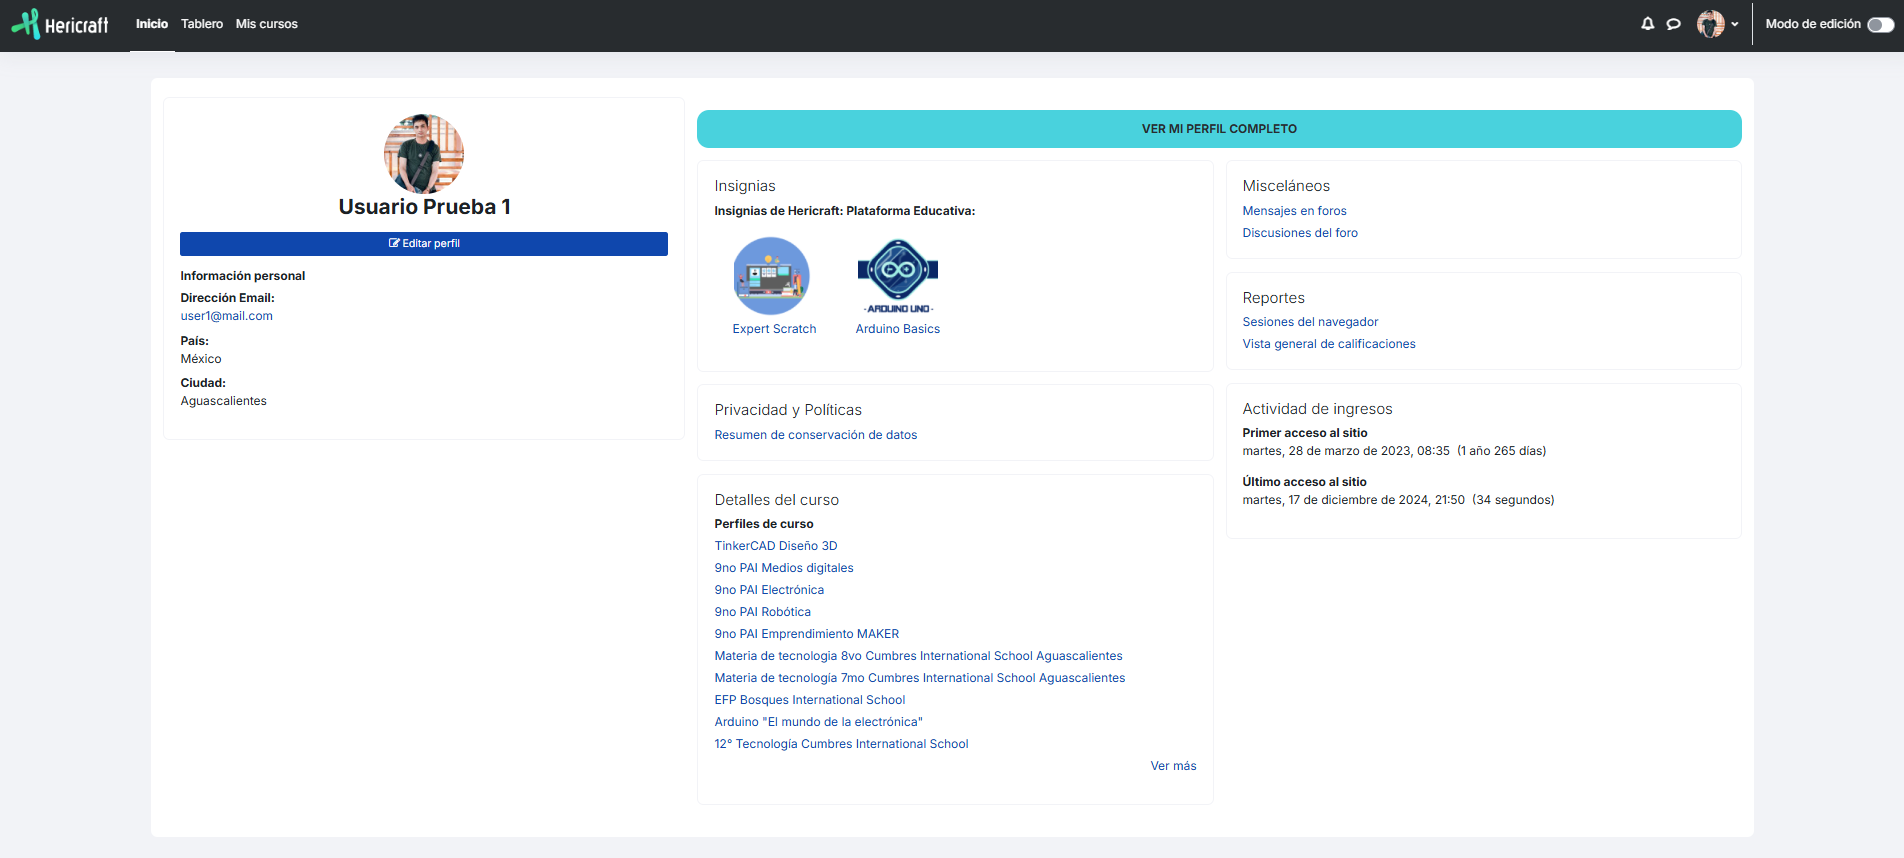Select the Inicio navigation item
Image resolution: width=1904 pixels, height=858 pixels.
pos(152,24)
